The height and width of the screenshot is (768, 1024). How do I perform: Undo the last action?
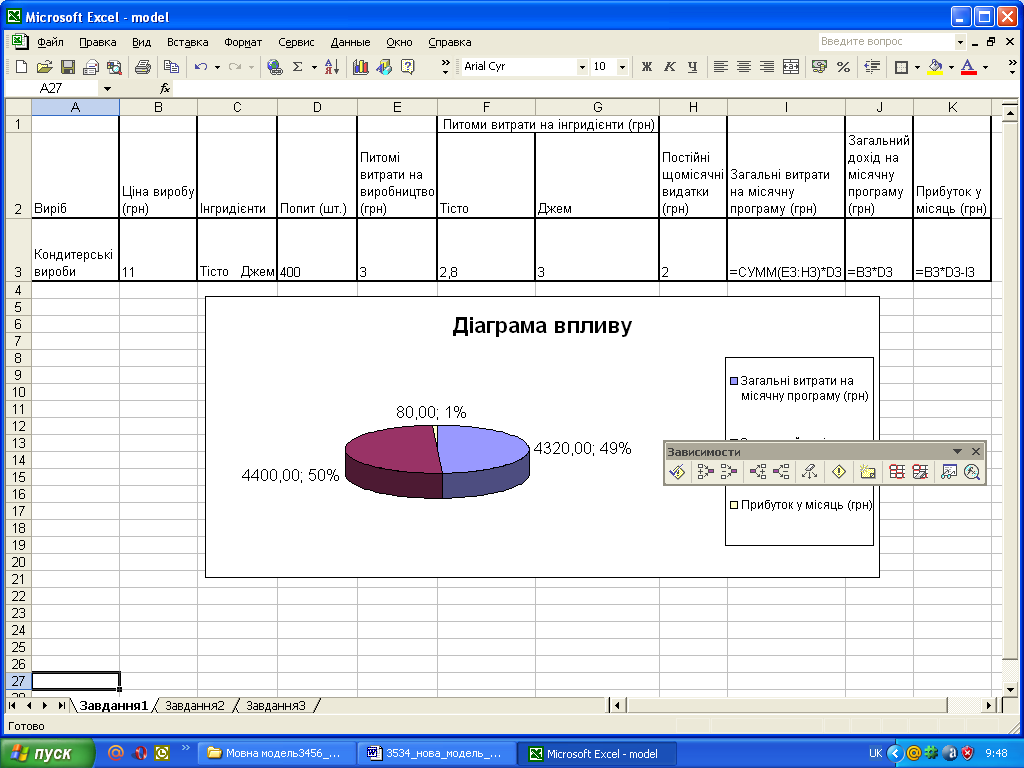(x=200, y=67)
